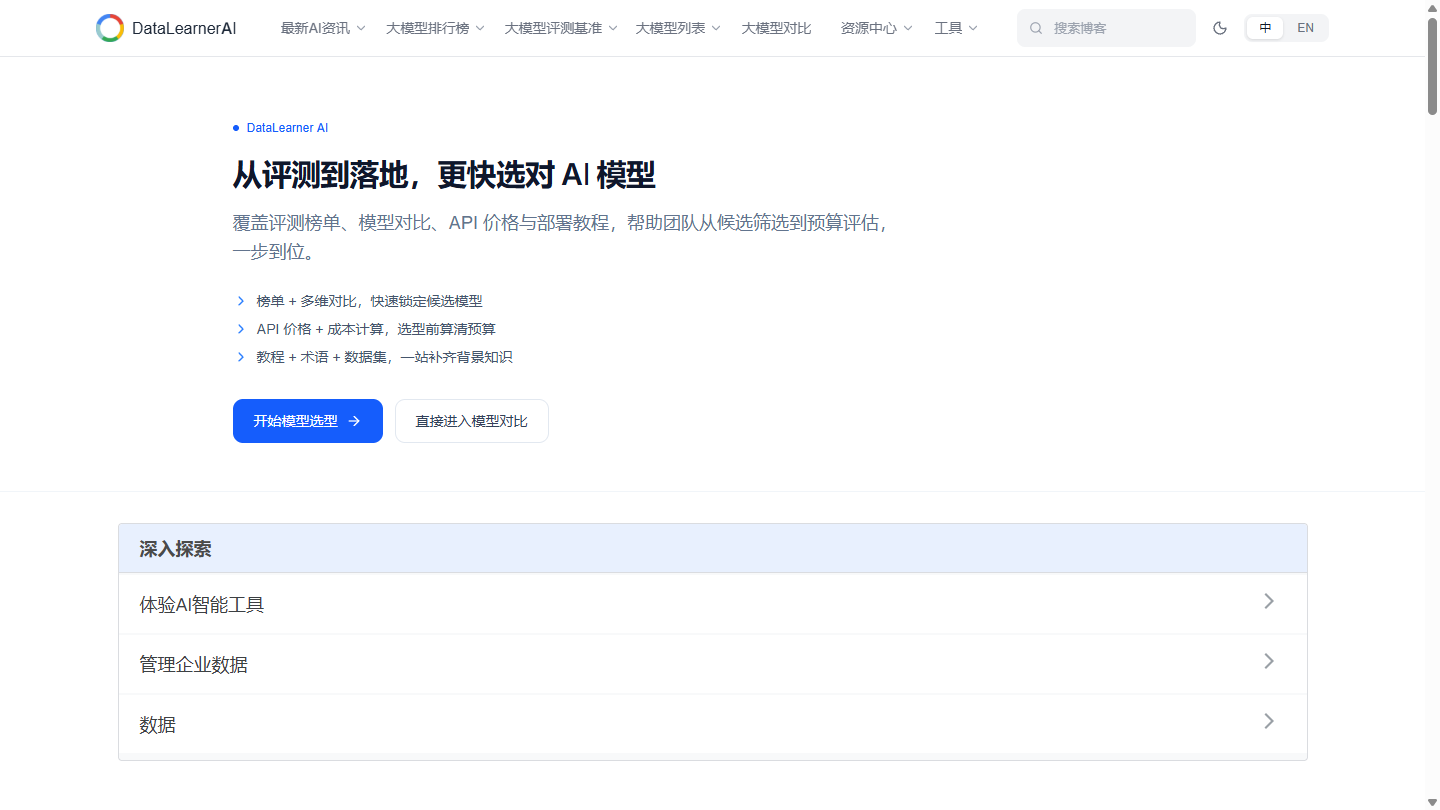1440x810 pixels.
Task: Click the DataLearnerAI brand name
Action: (x=184, y=28)
